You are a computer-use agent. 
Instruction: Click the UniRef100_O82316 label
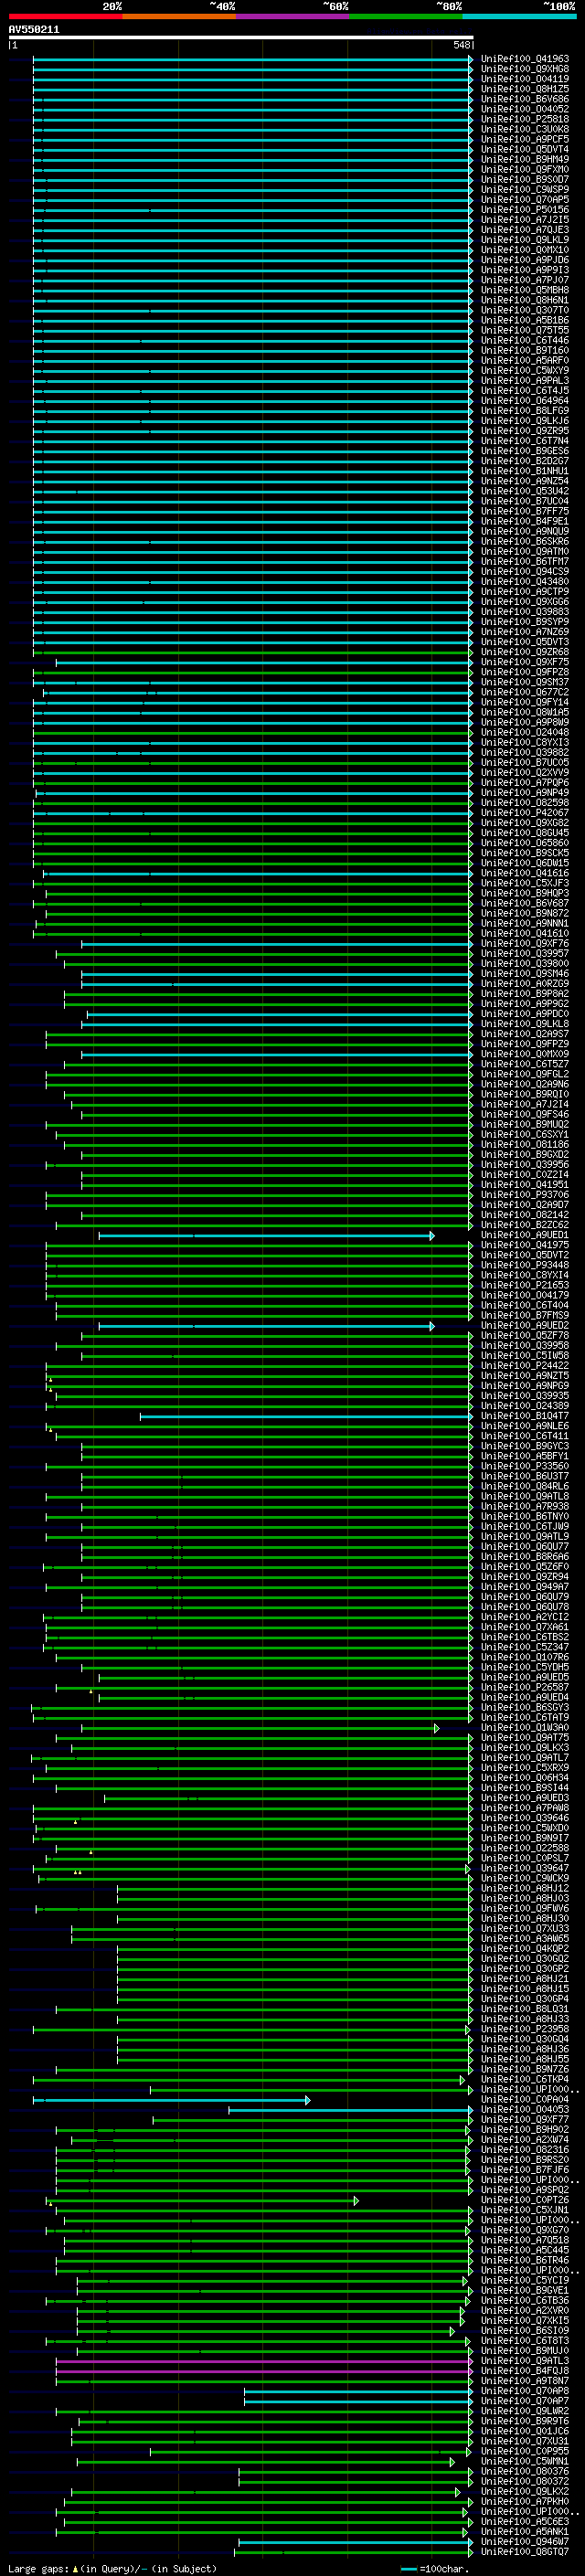[525, 2150]
